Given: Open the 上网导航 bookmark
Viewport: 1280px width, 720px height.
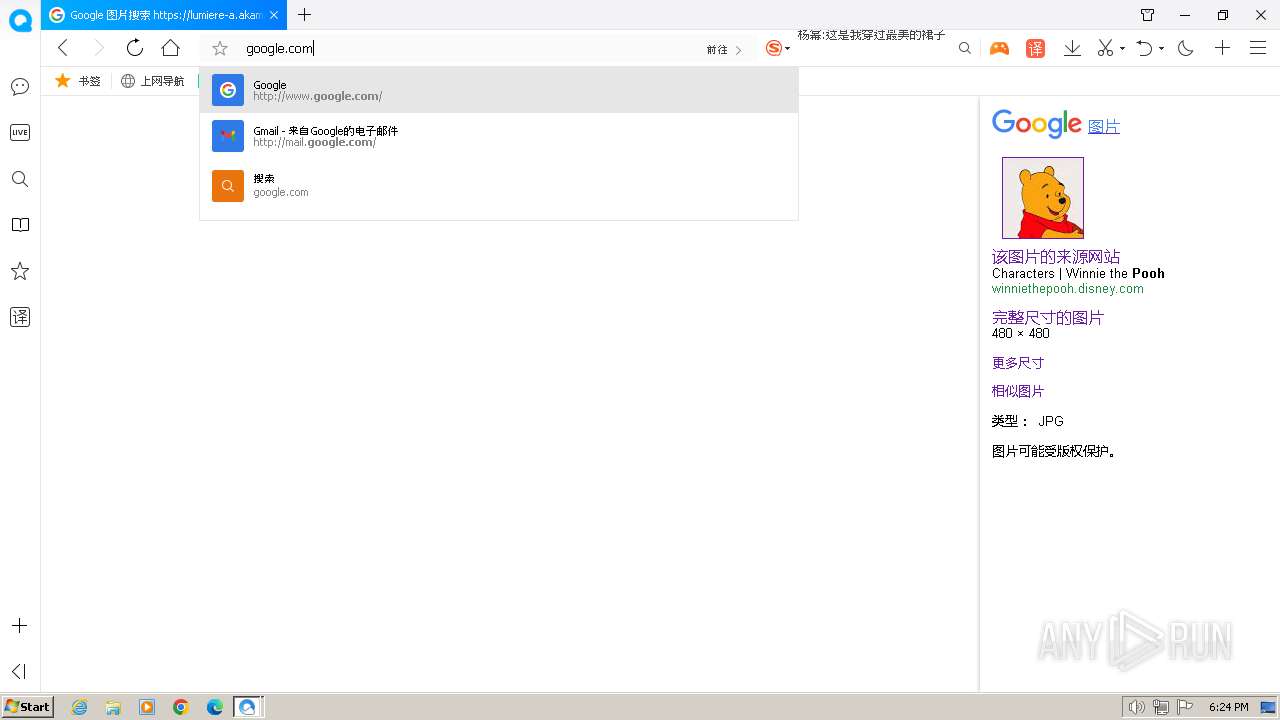Looking at the screenshot, I should (153, 81).
